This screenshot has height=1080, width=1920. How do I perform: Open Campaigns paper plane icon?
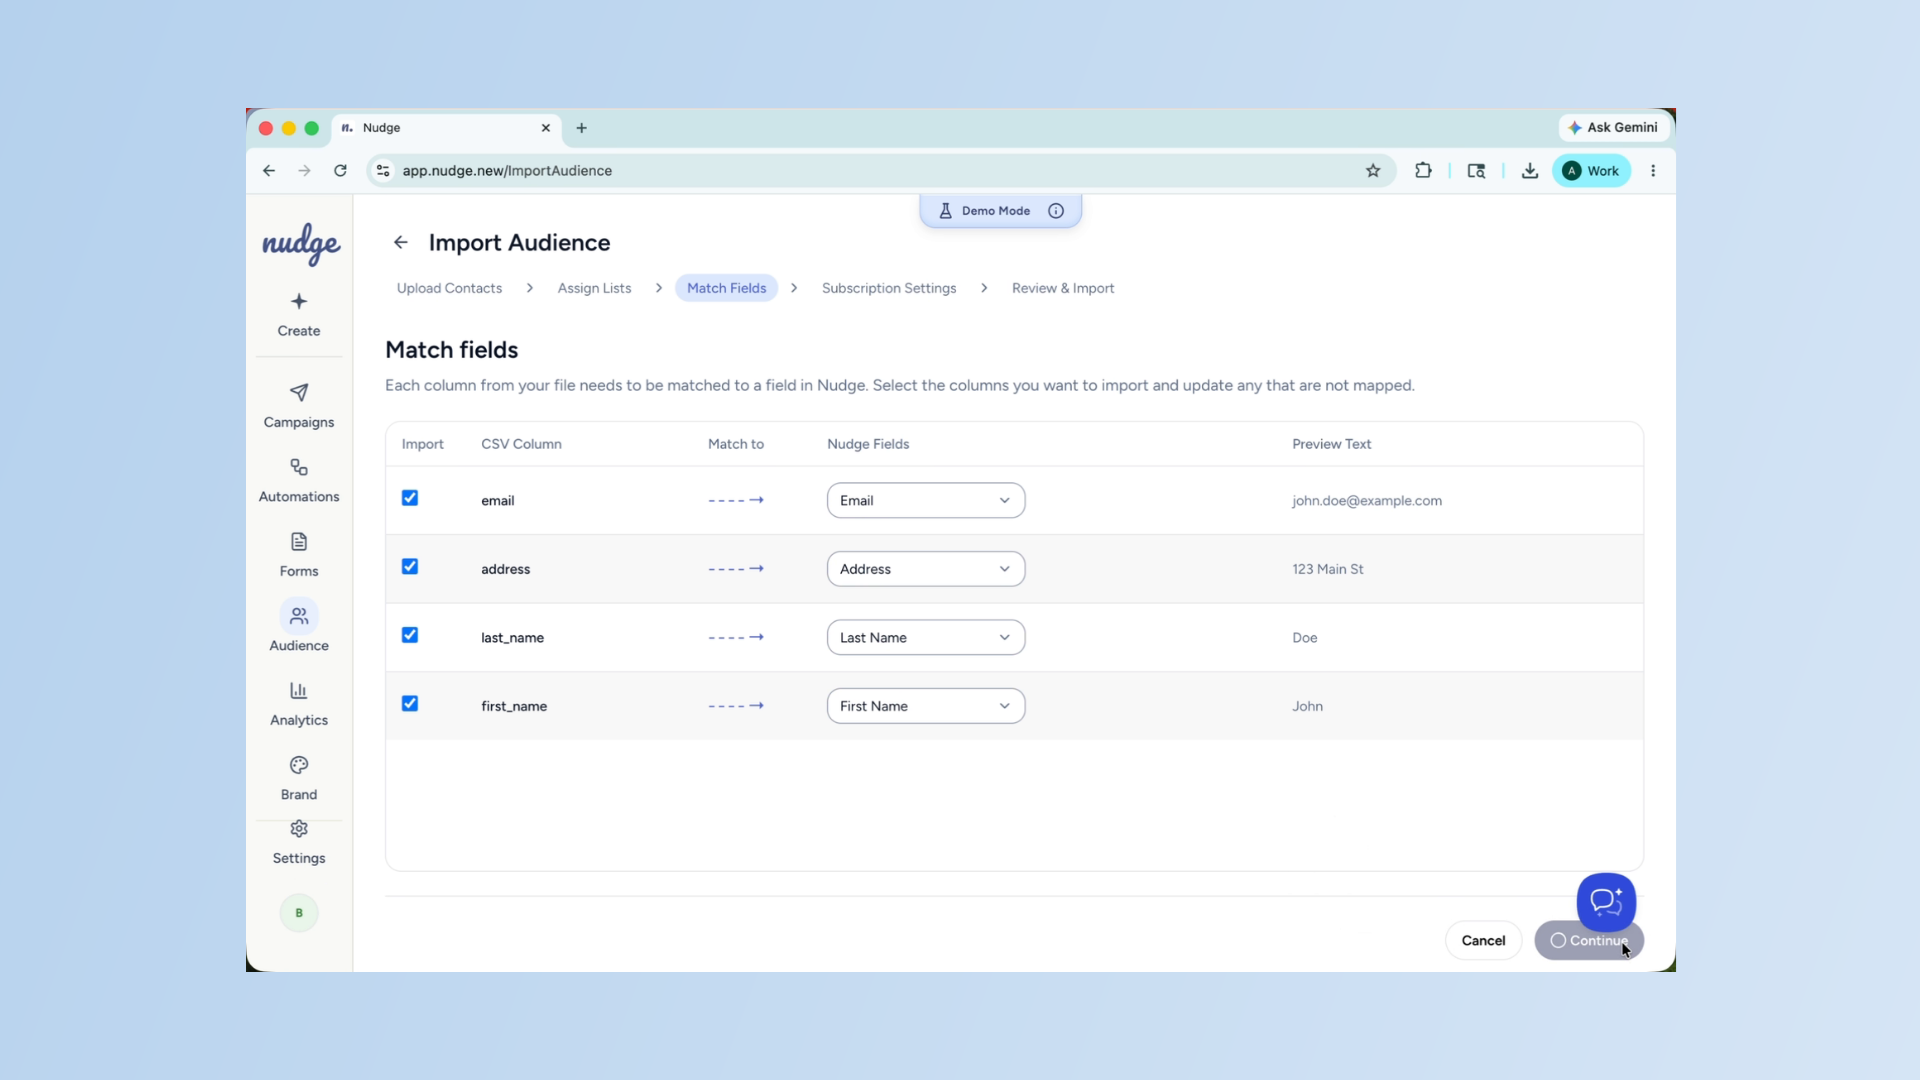(x=299, y=392)
